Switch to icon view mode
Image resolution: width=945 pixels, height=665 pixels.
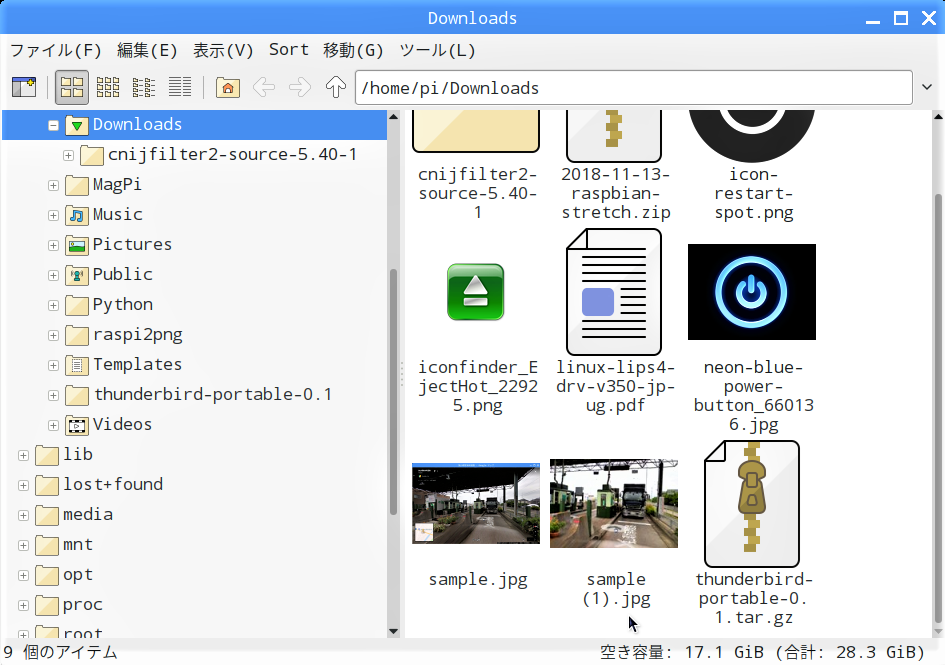pos(72,87)
